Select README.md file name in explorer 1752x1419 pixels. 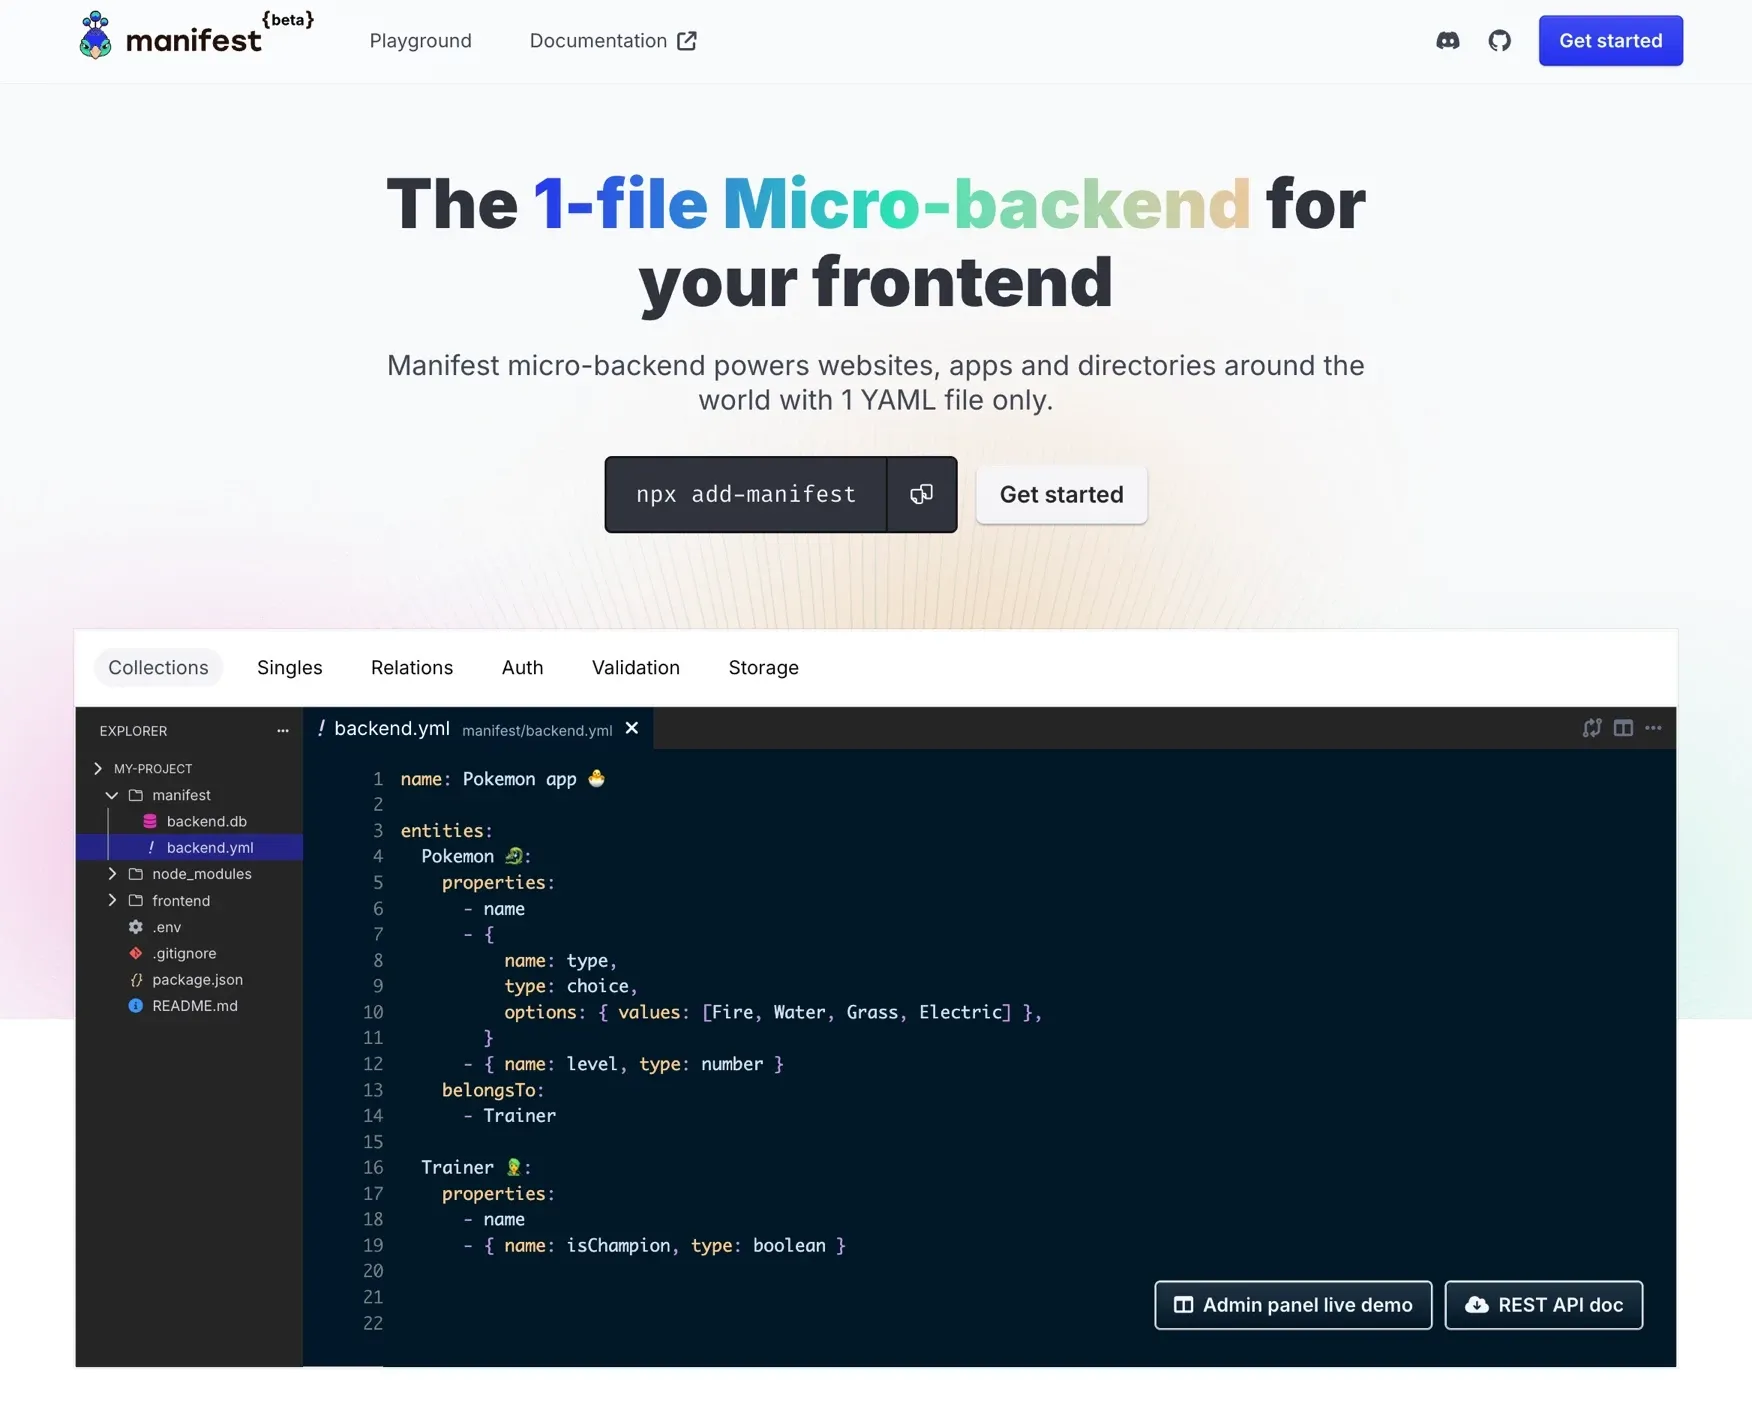point(195,1006)
